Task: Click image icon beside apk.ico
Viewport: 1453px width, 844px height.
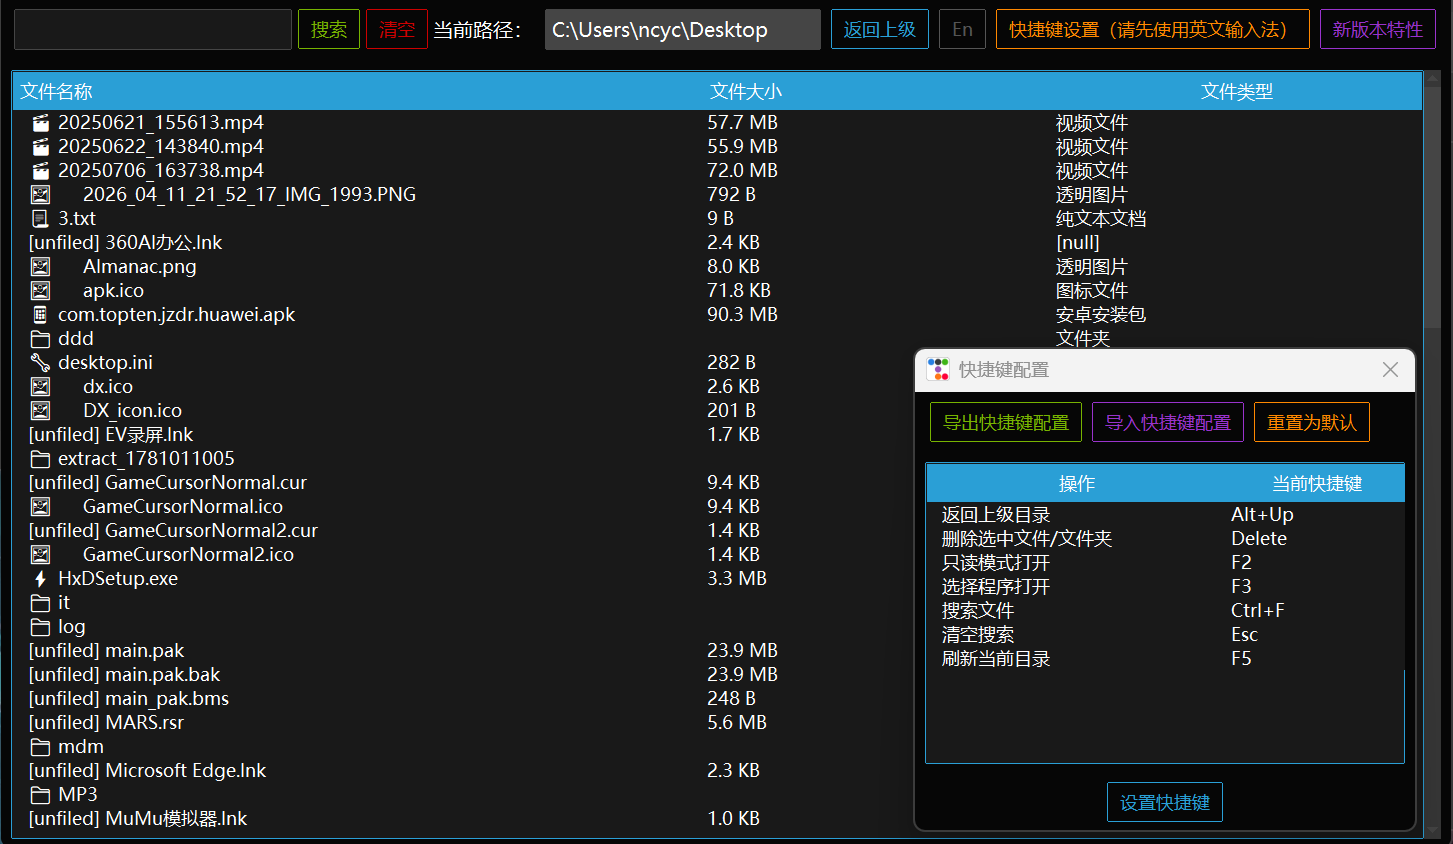Action: [x=40, y=291]
